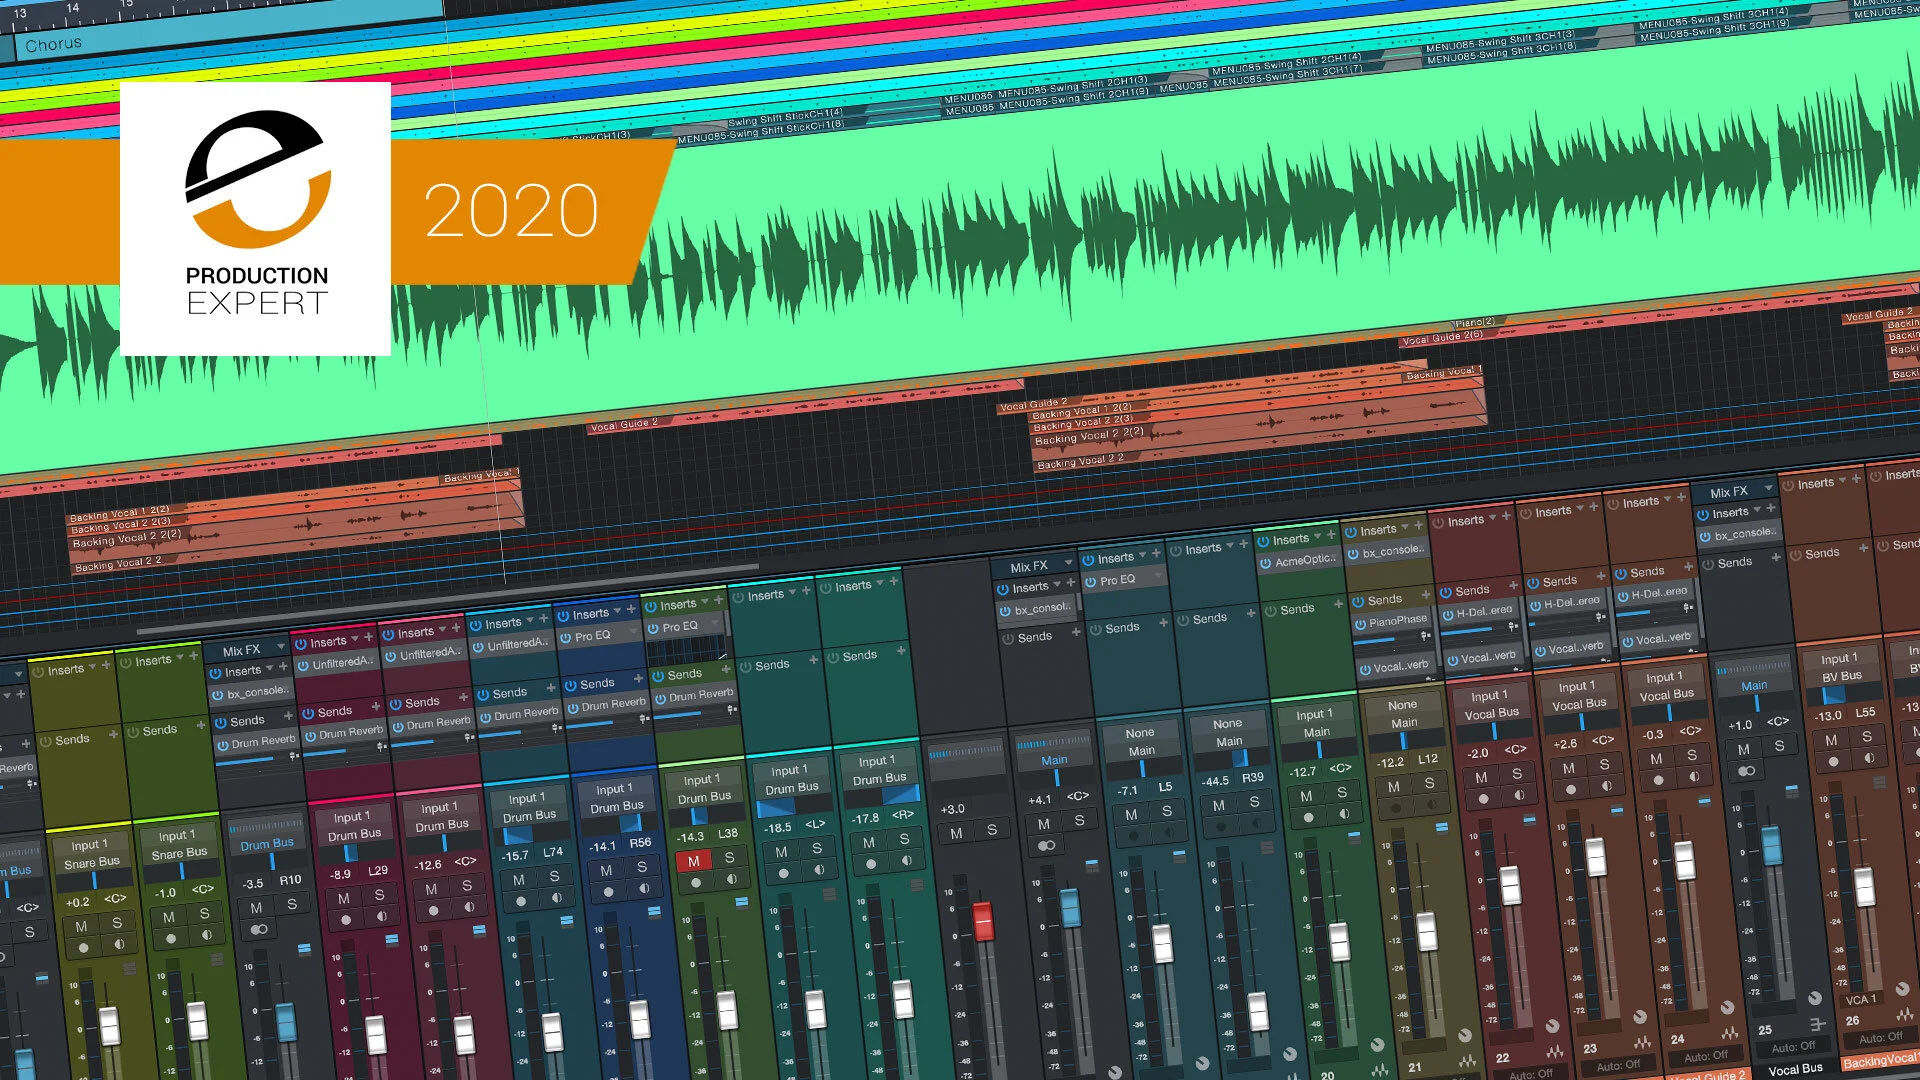
Task: Click volume value -8.9
Action: point(340,874)
